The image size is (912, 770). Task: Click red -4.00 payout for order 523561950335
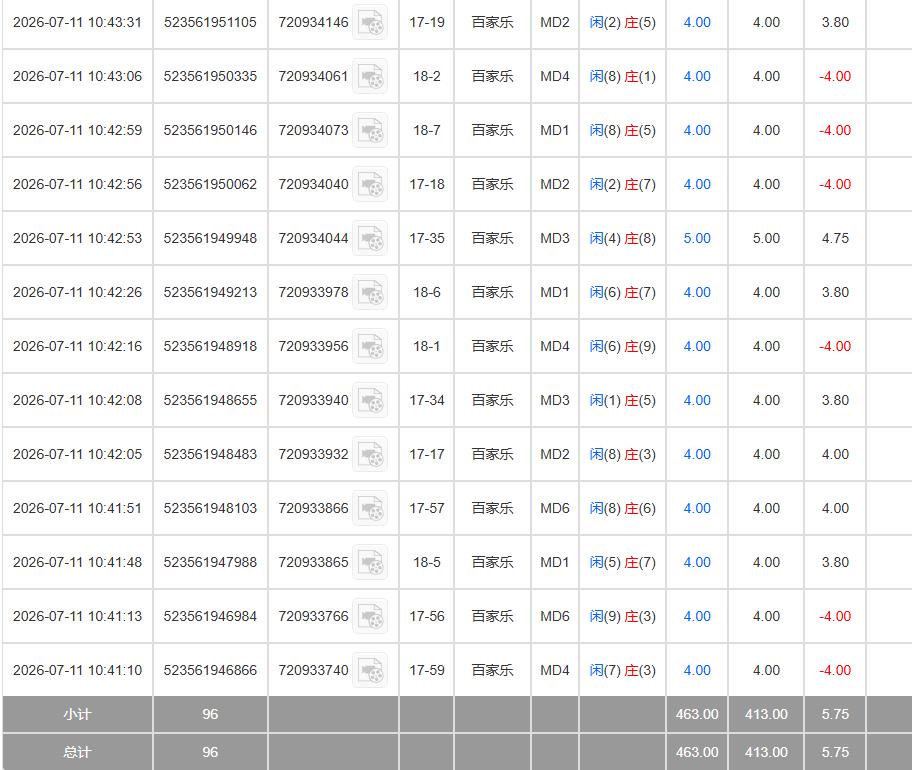tap(835, 77)
